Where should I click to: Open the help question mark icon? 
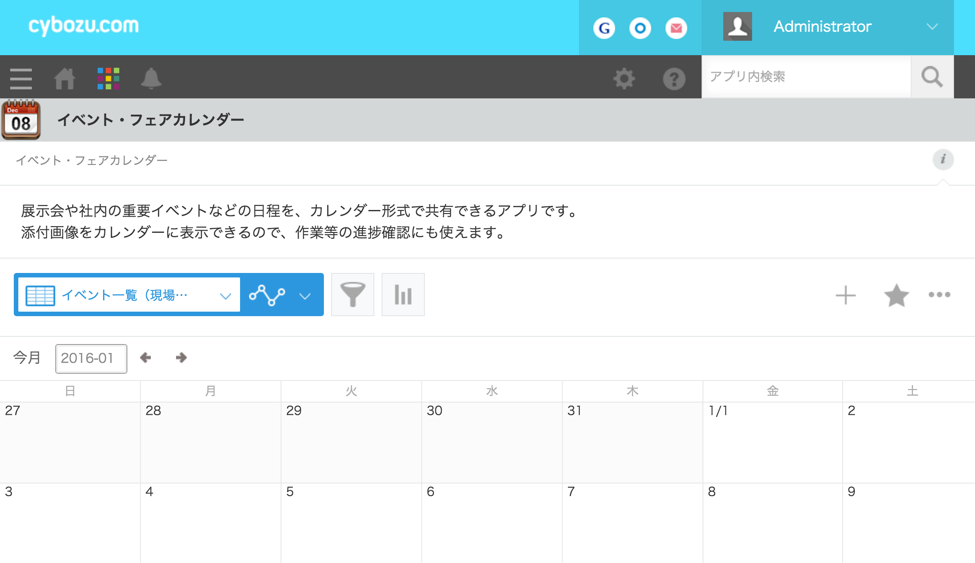[x=674, y=78]
